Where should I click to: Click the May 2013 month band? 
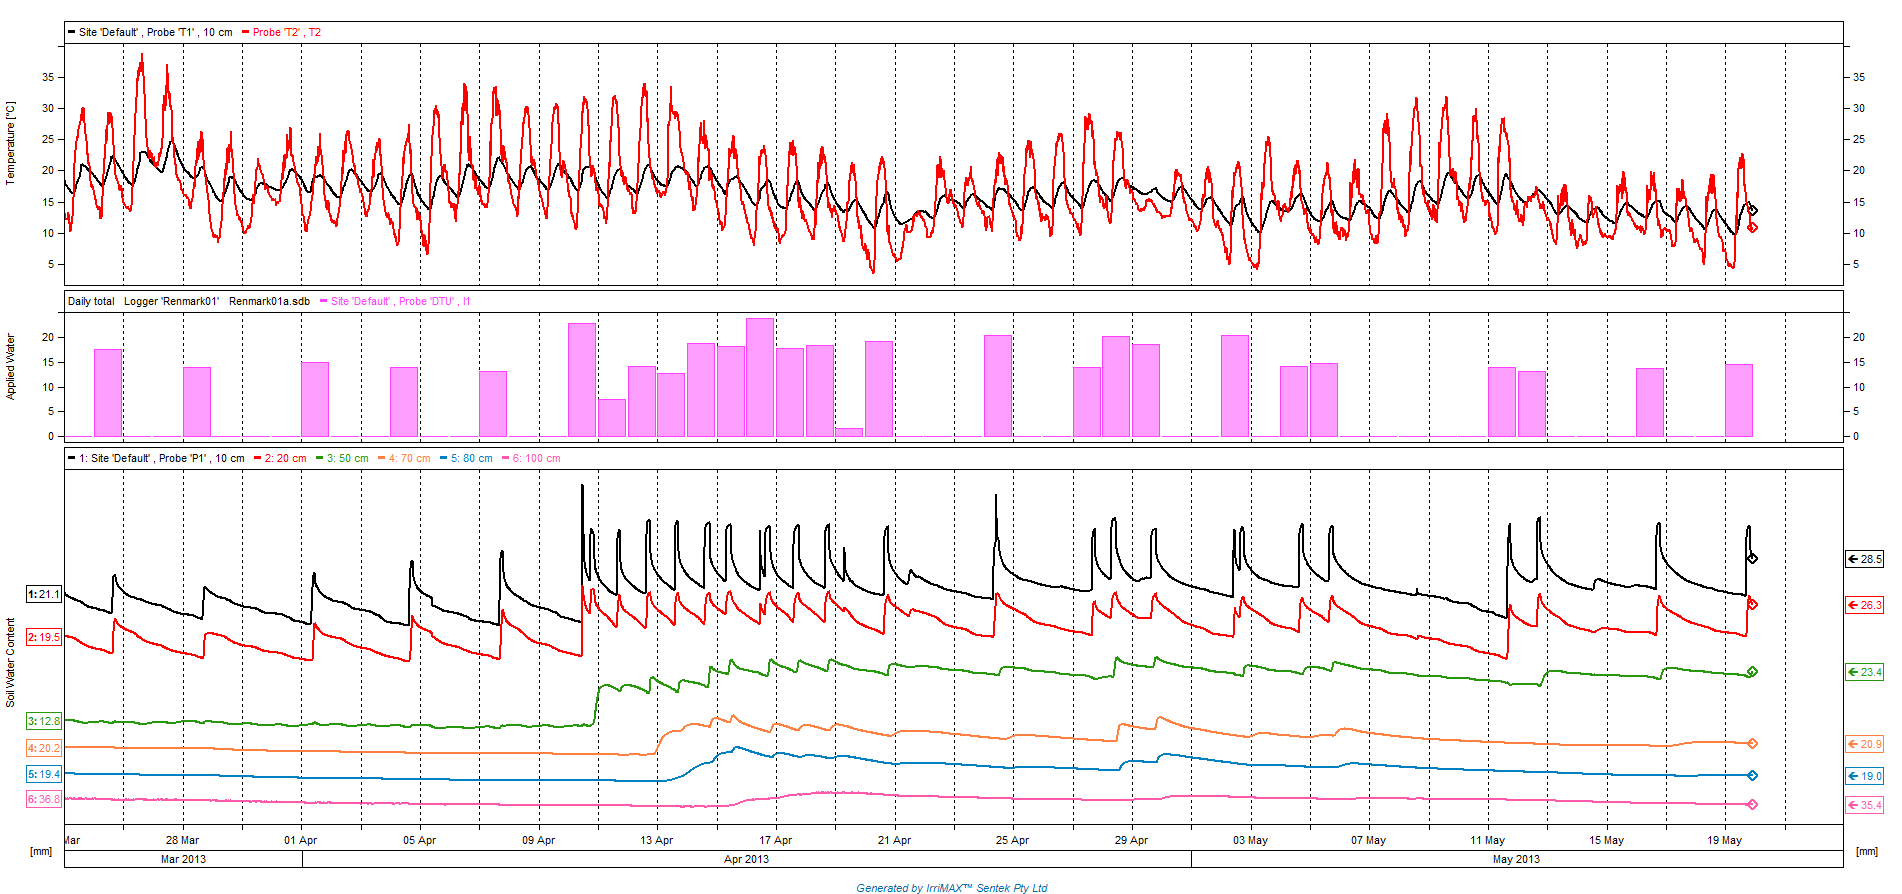click(x=1516, y=859)
